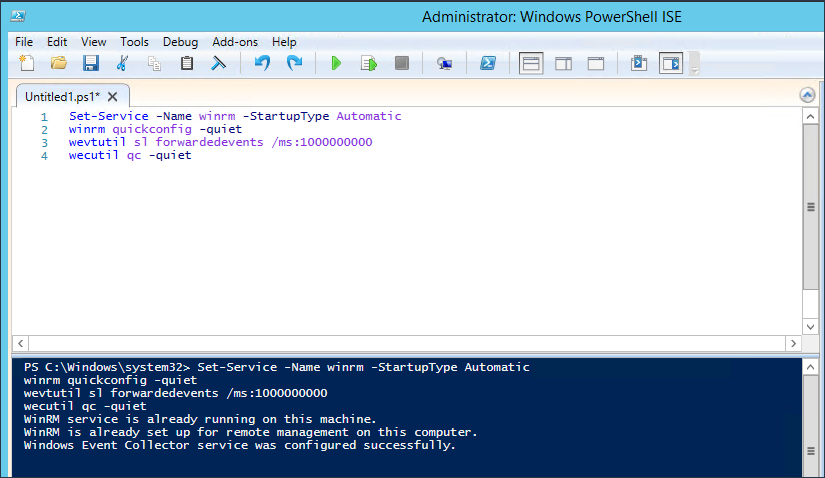Image resolution: width=825 pixels, height=478 pixels.
Task: Open the Debug menu
Action: coord(180,42)
